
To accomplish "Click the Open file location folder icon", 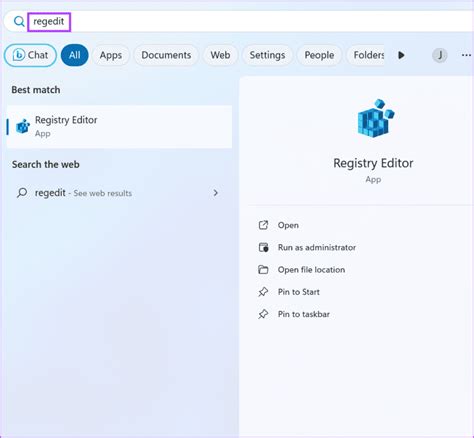I will 263,269.
